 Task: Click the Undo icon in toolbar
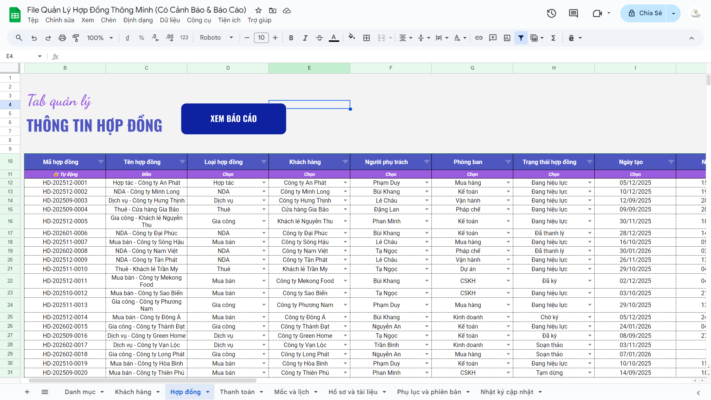34,38
